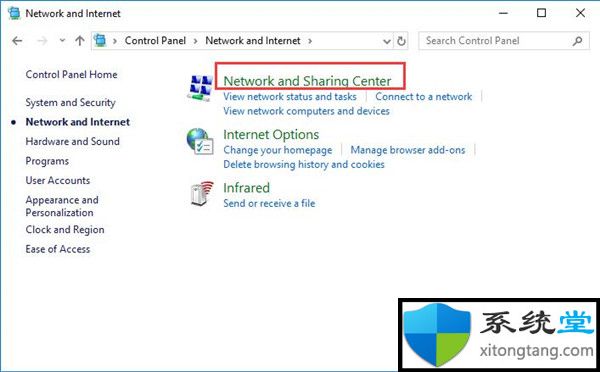This screenshot has width=600, height=372.
Task: Expand the address bar history dropdown
Action: [387, 41]
